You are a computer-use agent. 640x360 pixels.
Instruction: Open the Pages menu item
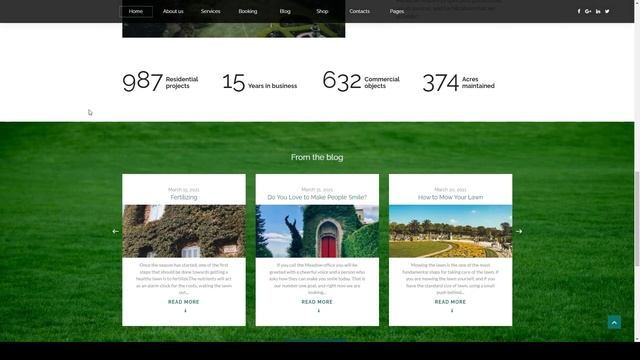pos(397,11)
